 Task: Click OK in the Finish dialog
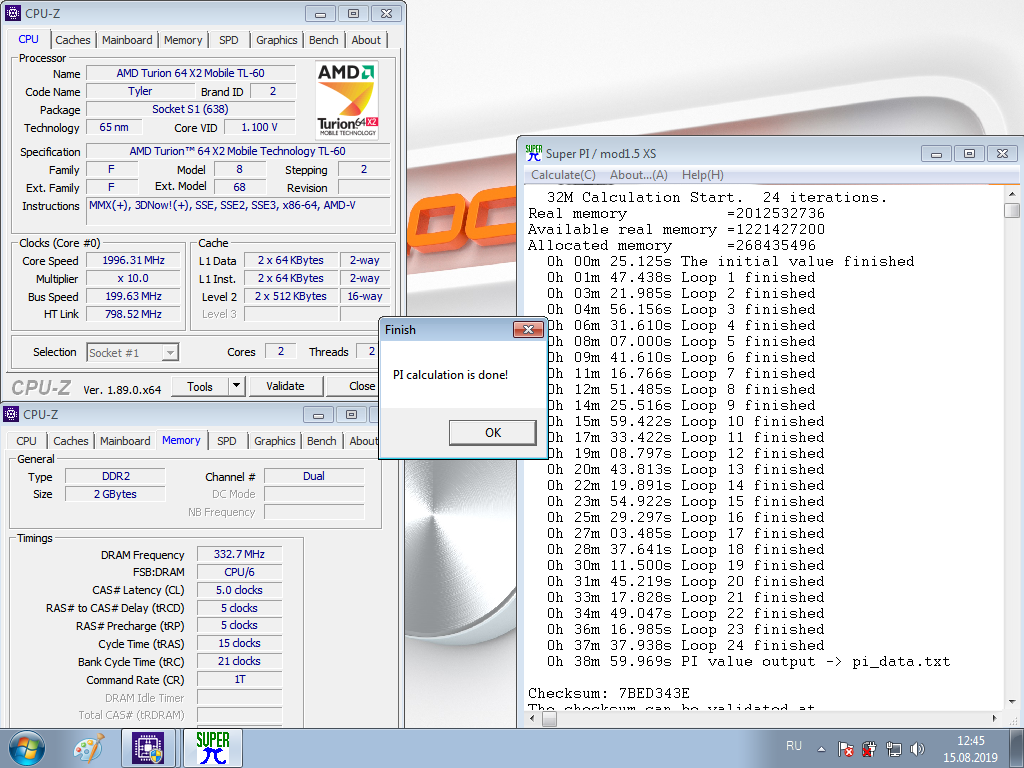(x=493, y=432)
